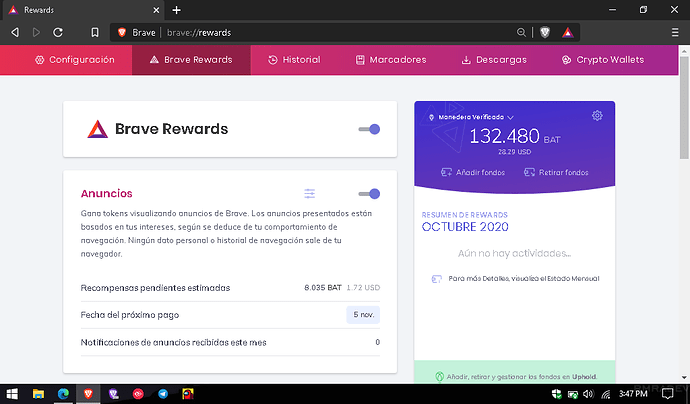690x404 pixels.
Task: Open Telegram from the taskbar
Action: [x=163, y=393]
